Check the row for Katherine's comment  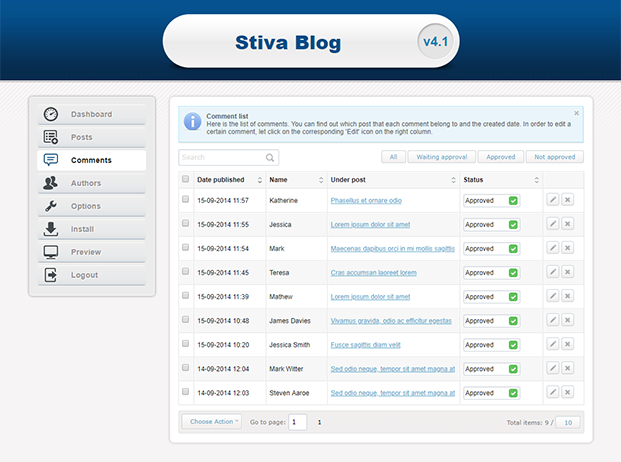(x=185, y=199)
